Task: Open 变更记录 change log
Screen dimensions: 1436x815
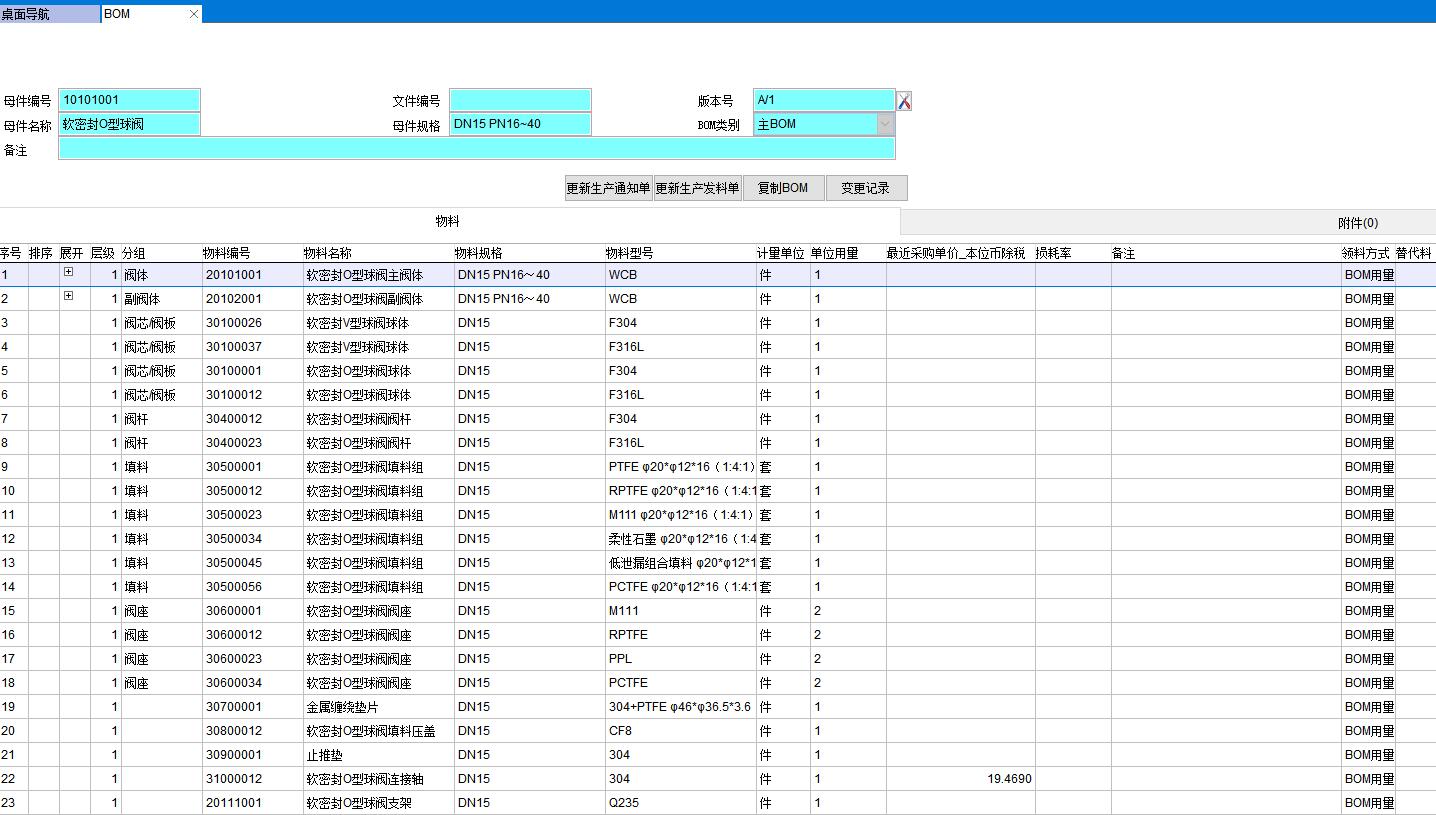Action: click(865, 188)
